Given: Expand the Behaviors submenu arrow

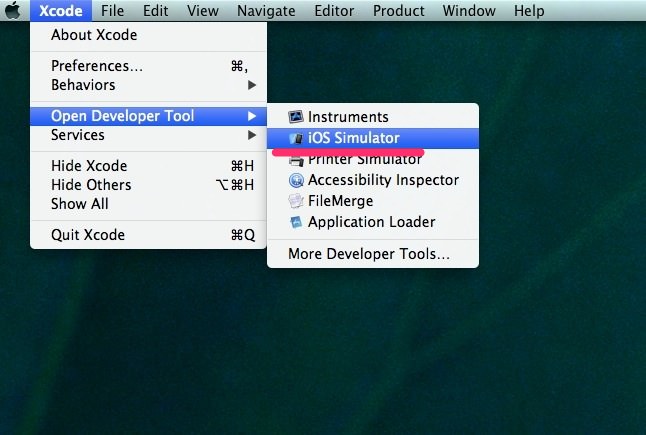Looking at the screenshot, I should pyautogui.click(x=252, y=85).
